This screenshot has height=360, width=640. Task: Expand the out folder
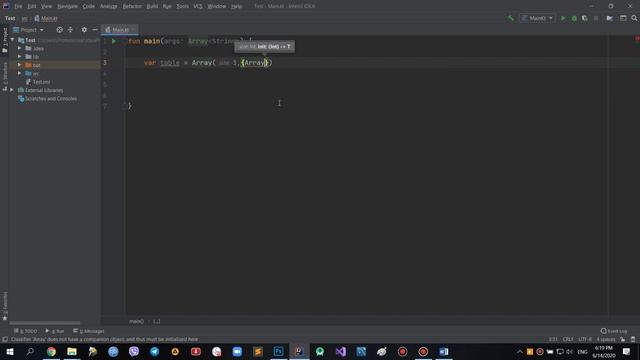point(19,65)
